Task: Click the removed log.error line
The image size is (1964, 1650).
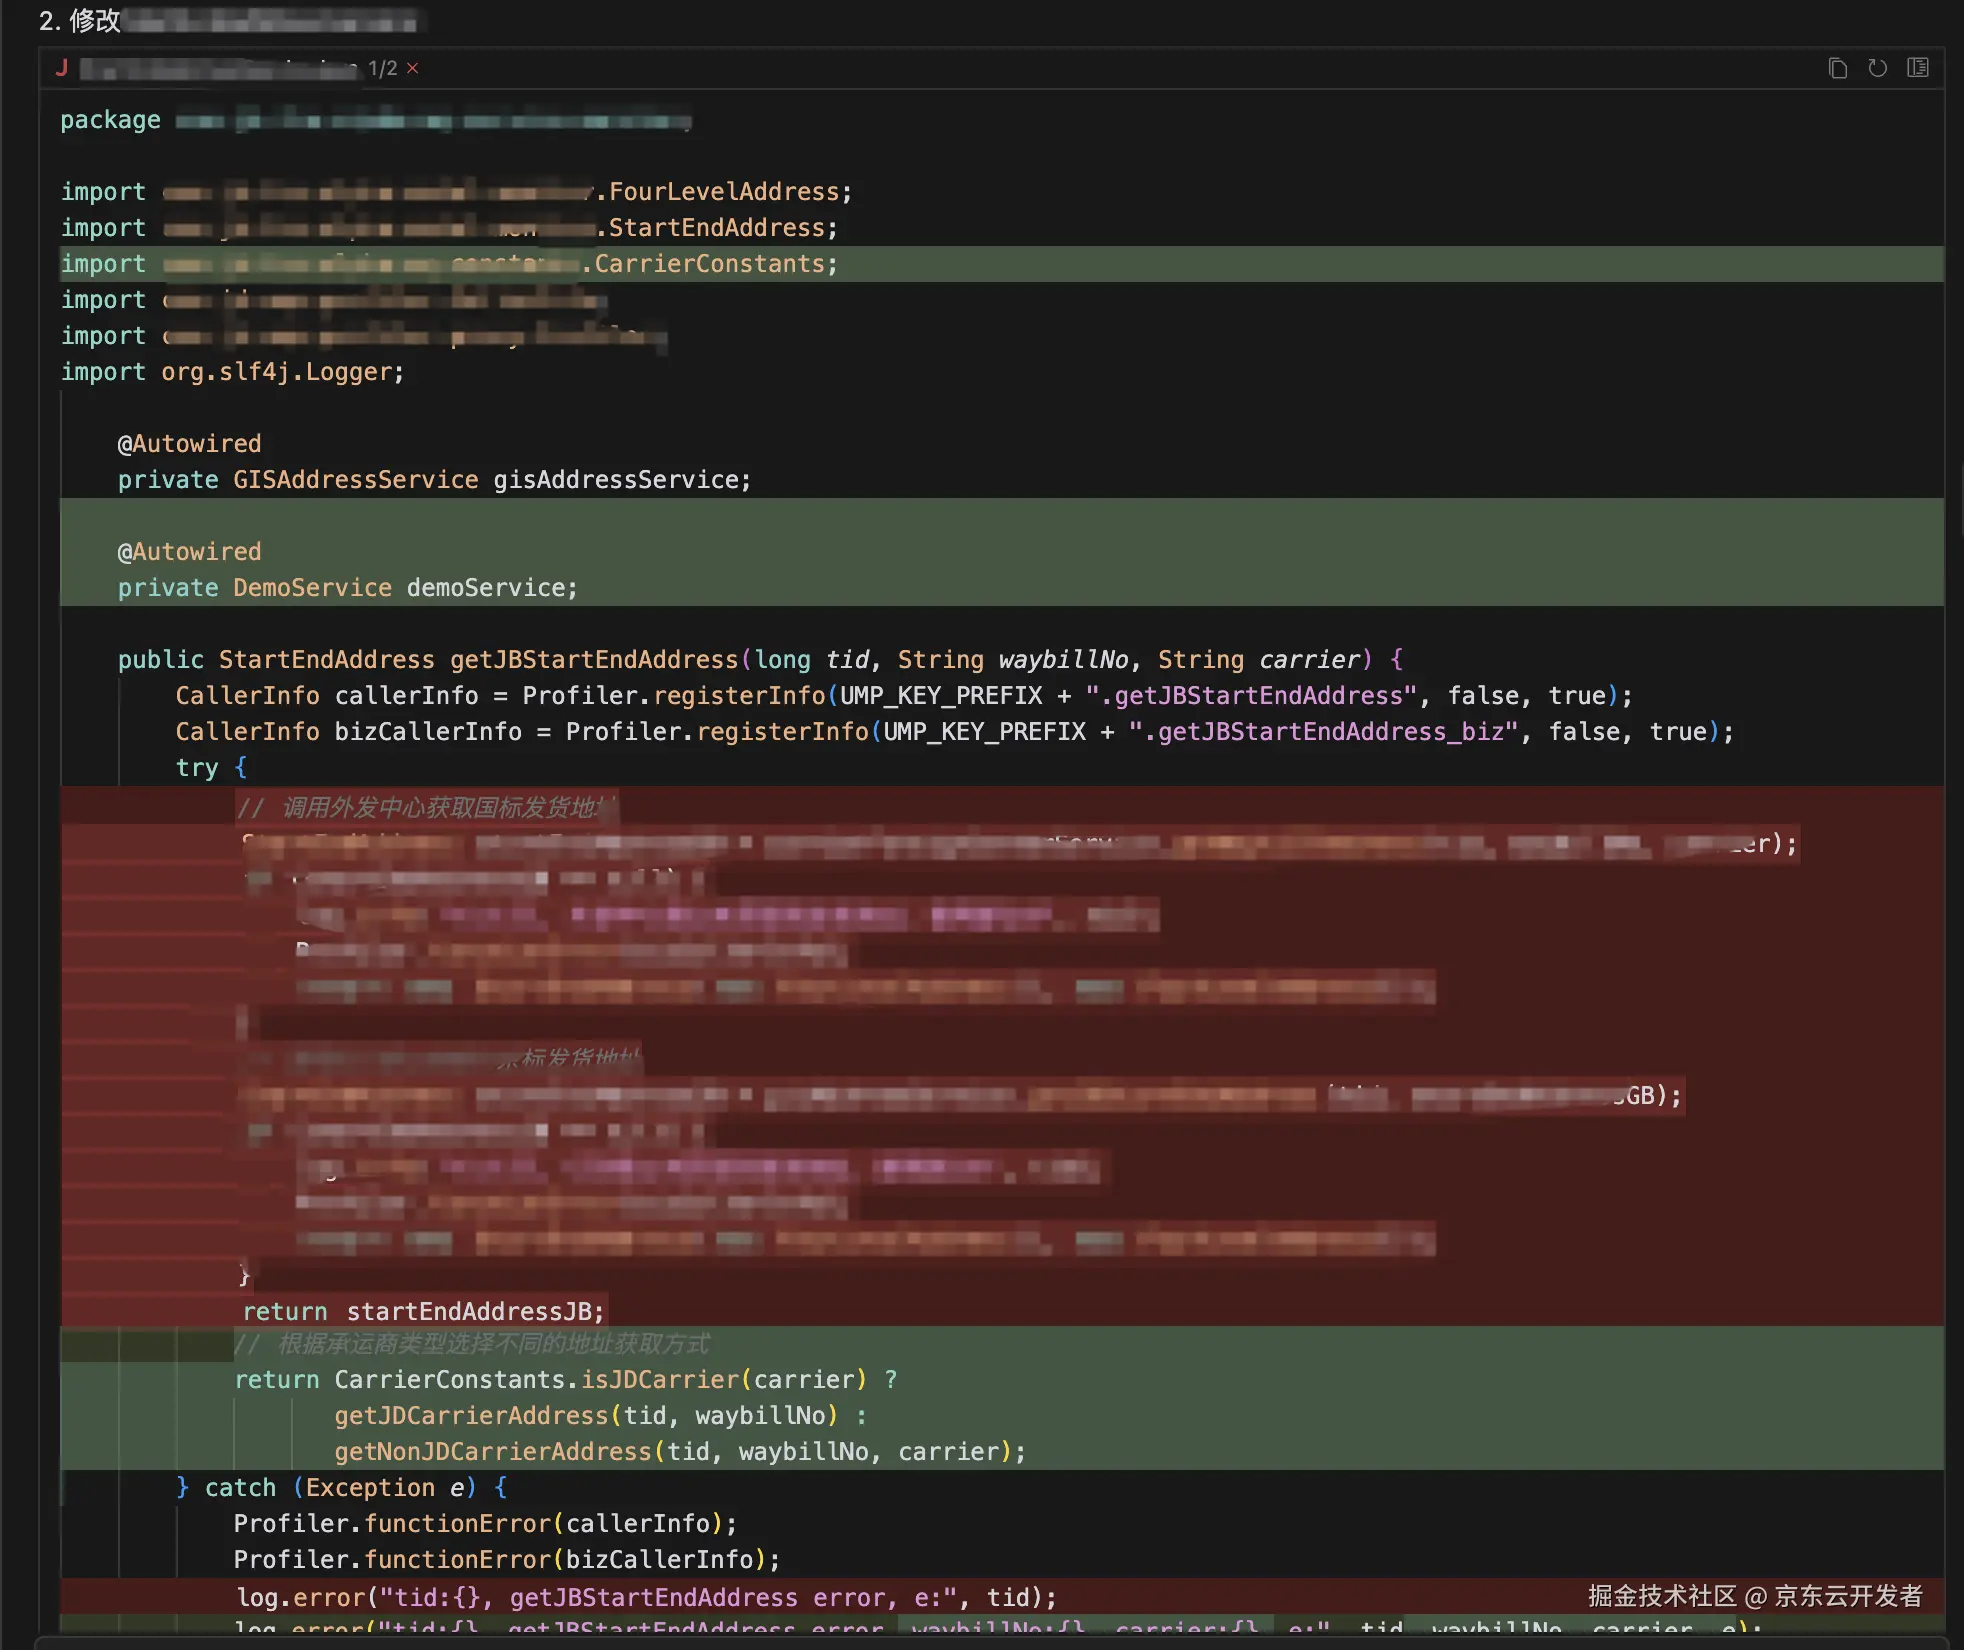Action: click(645, 1597)
